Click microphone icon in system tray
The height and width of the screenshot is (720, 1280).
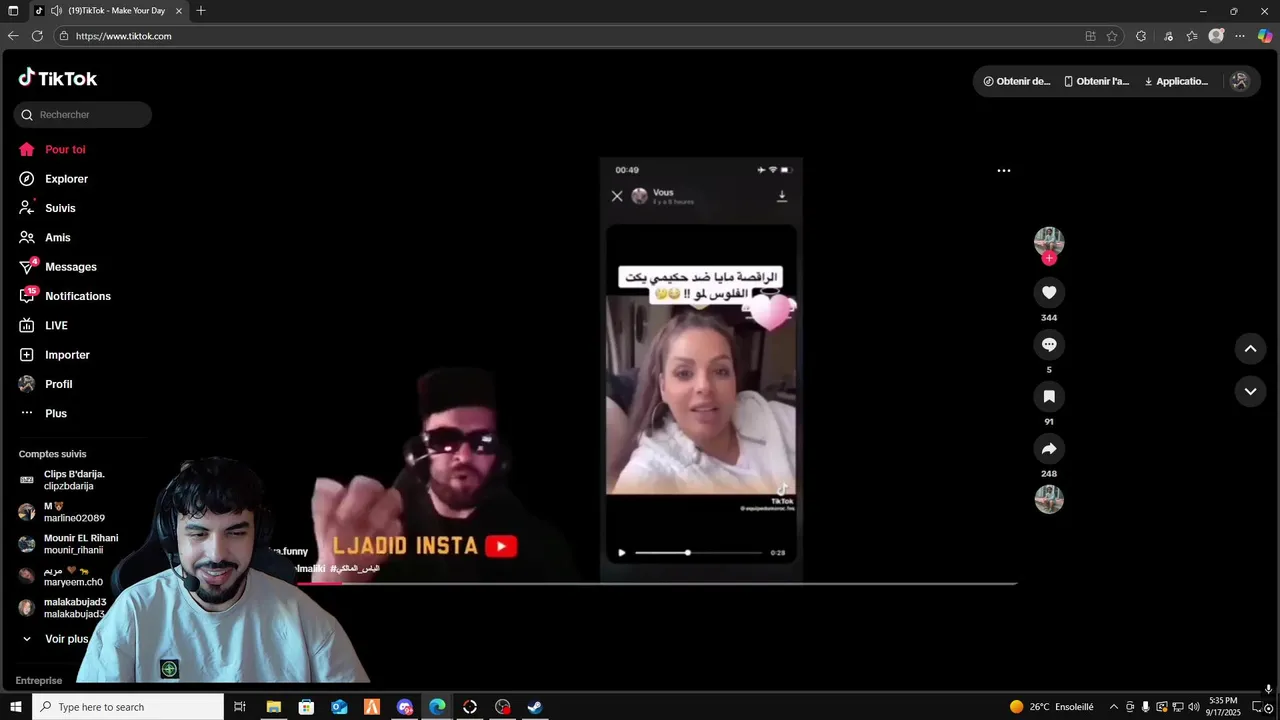[1146, 707]
